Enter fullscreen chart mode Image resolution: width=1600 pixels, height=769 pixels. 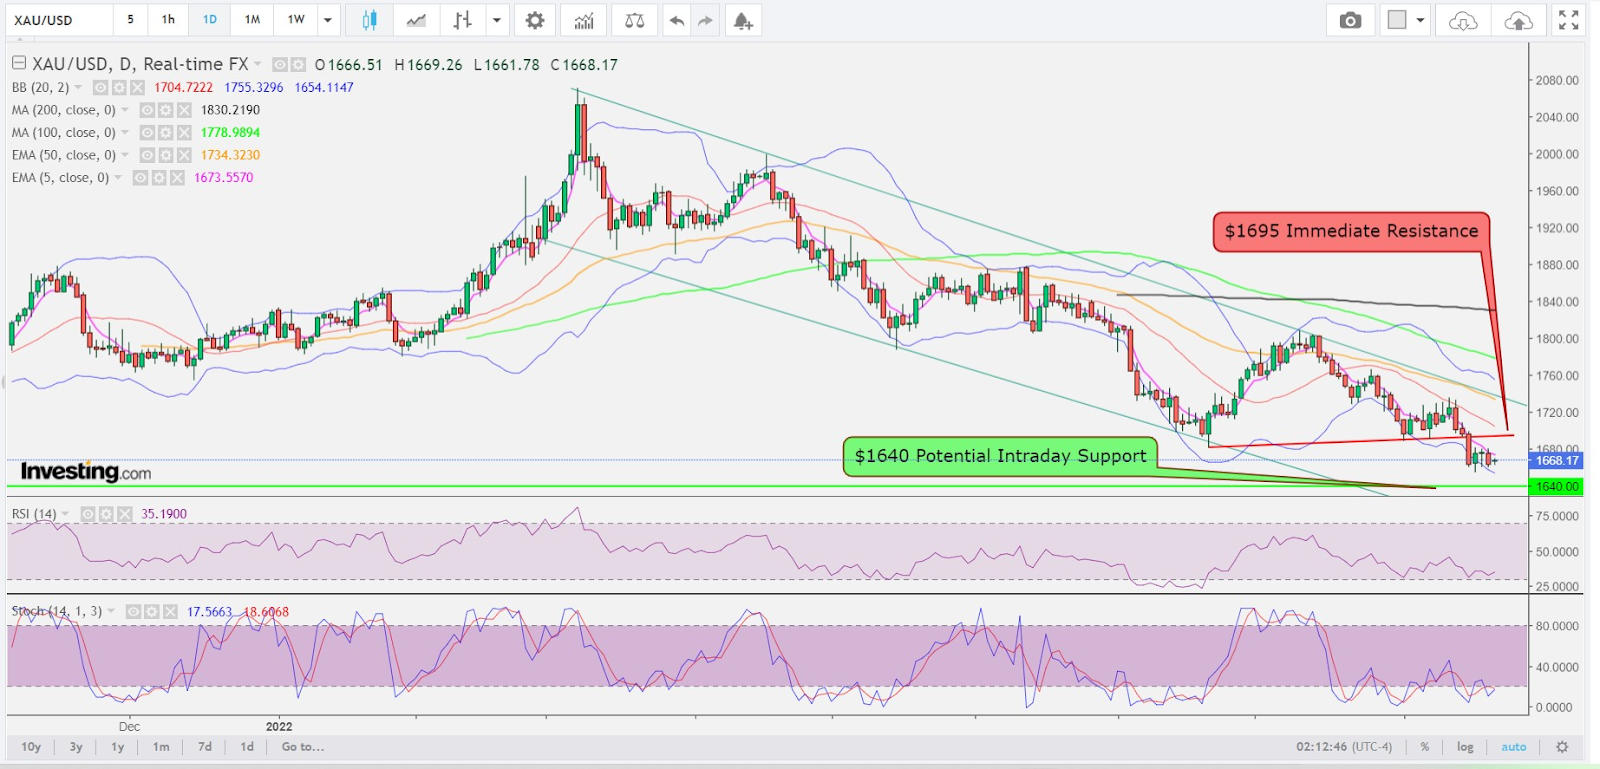coord(1569,20)
